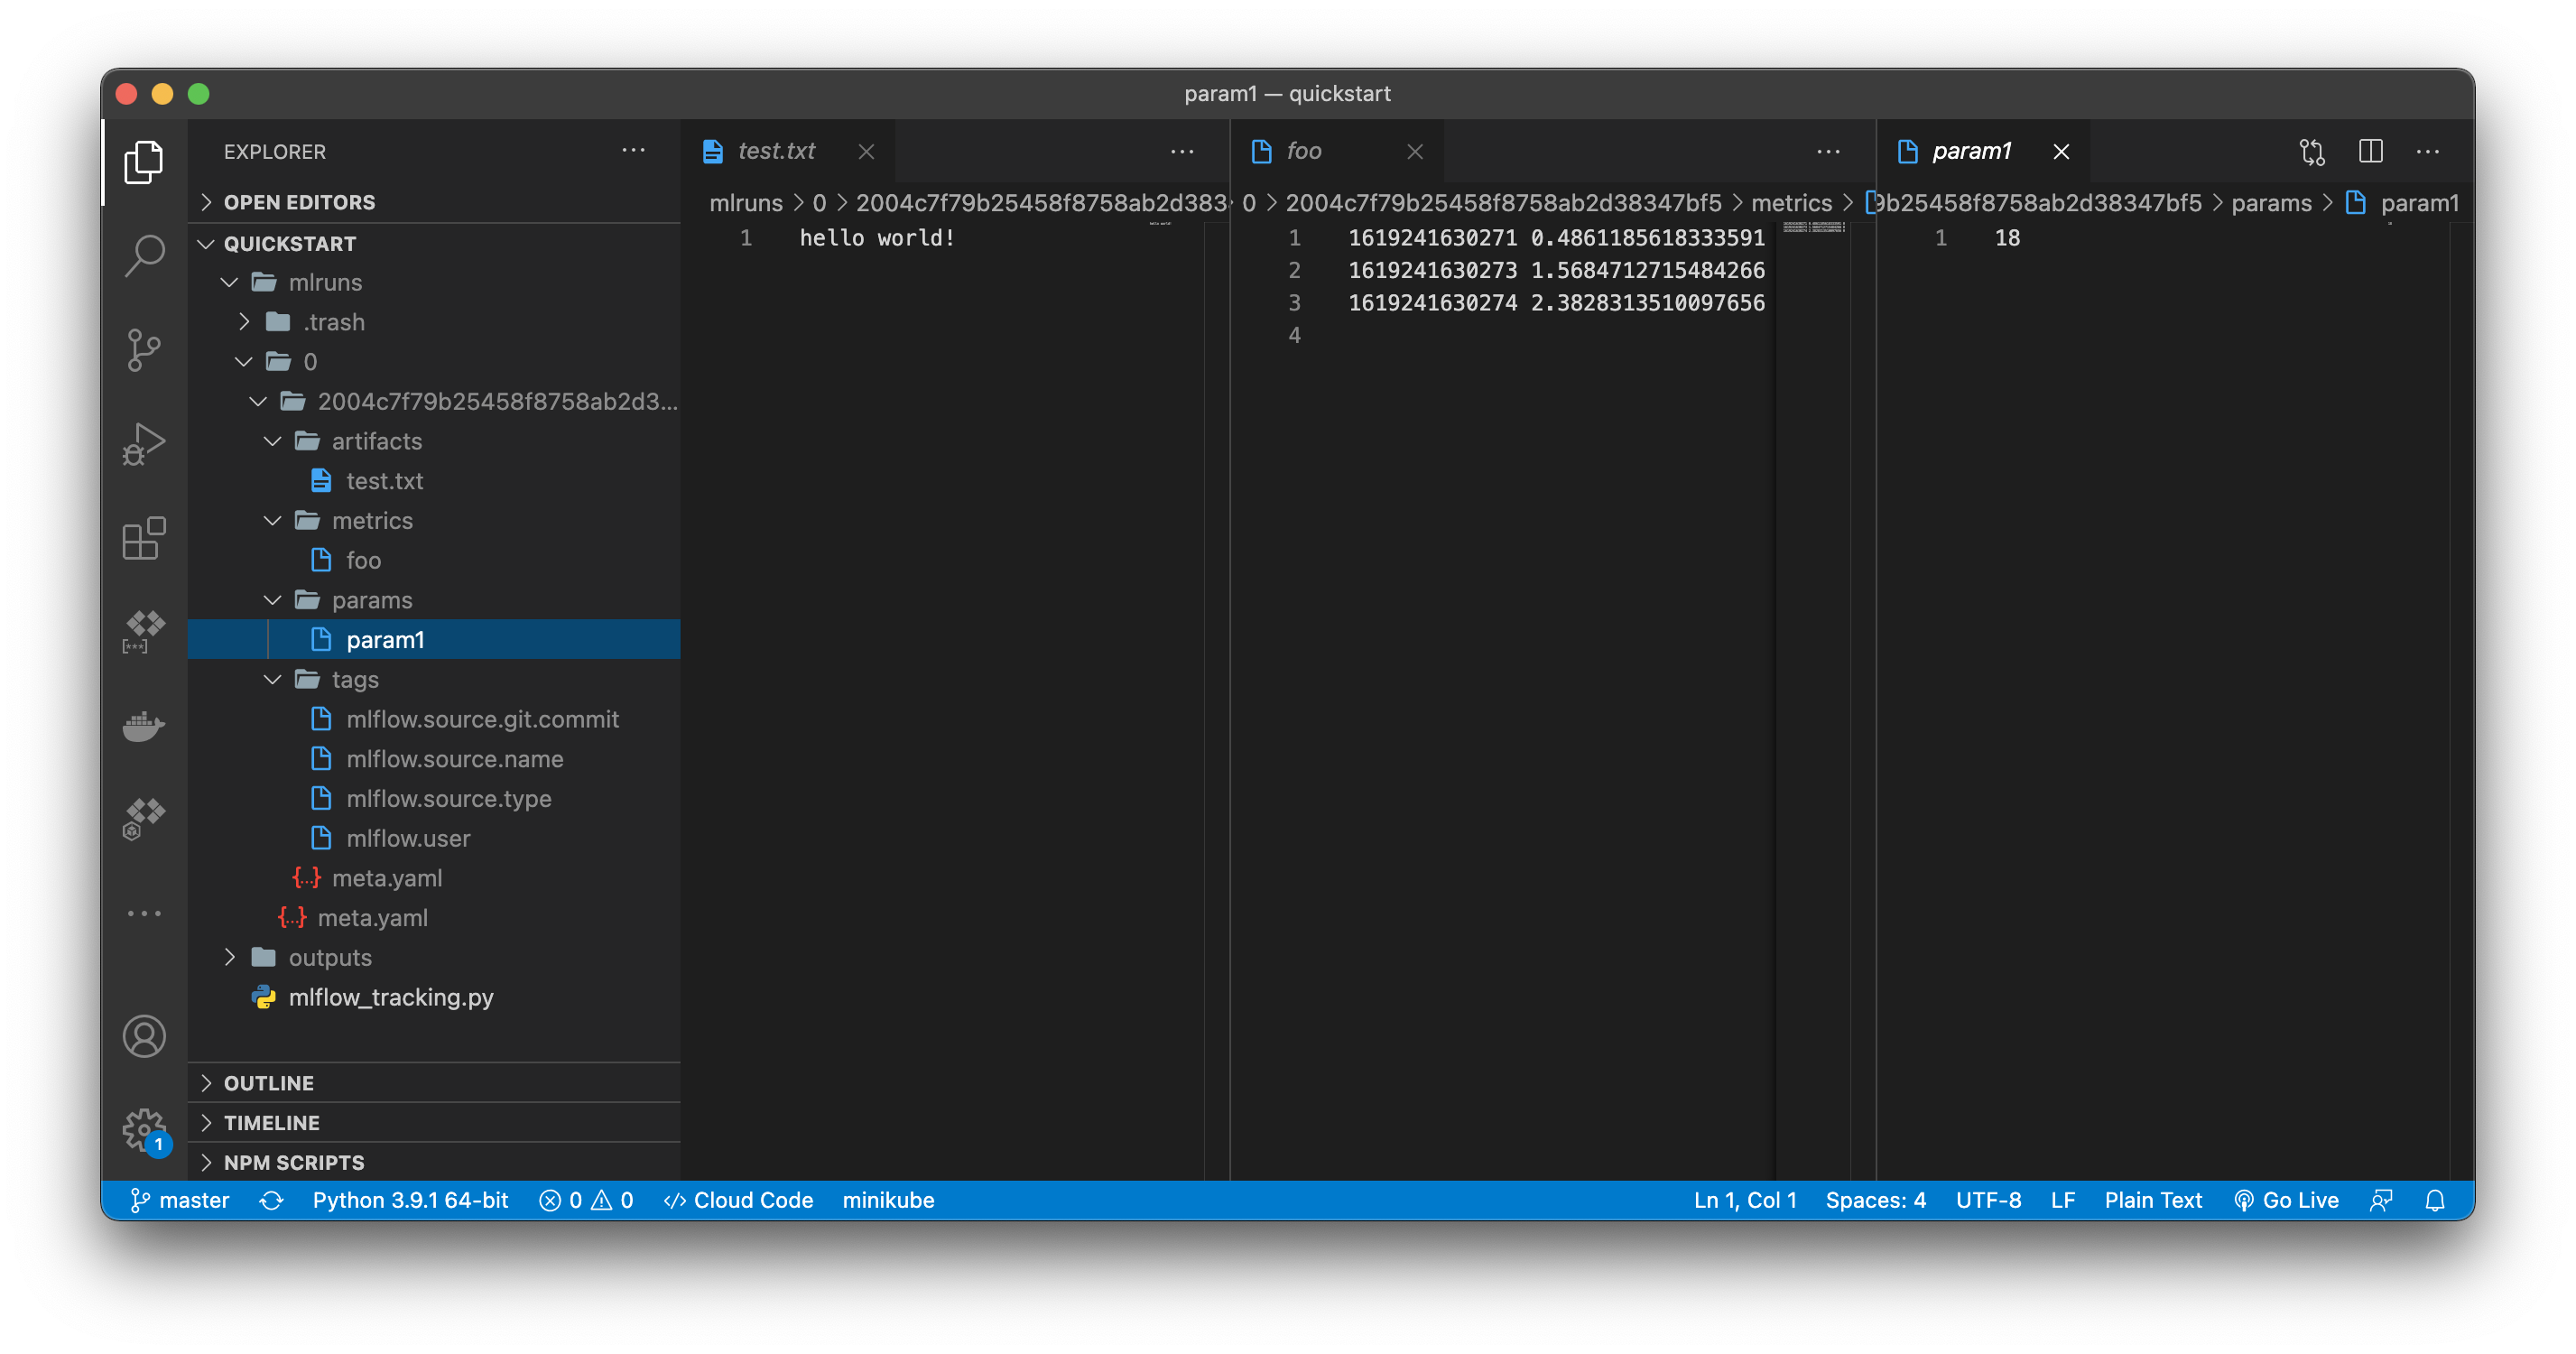Expand the OUTLINE section
The height and width of the screenshot is (1354, 2576).
(268, 1083)
